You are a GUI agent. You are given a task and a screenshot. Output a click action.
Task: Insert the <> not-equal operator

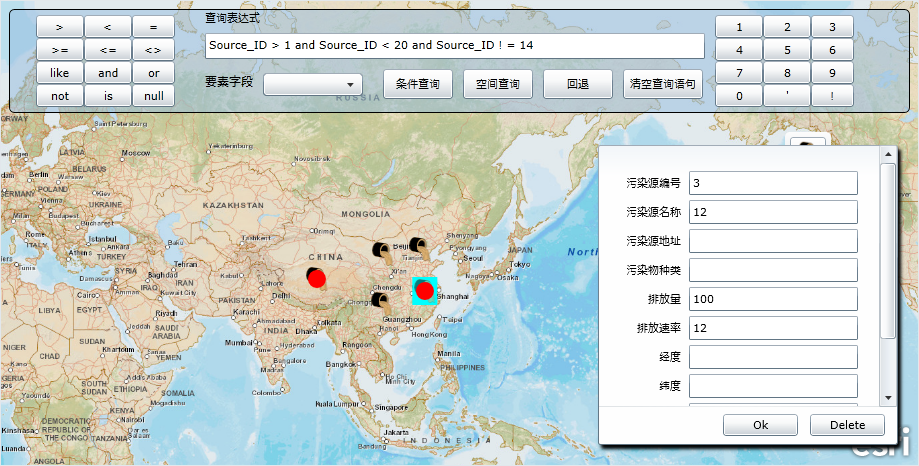154,50
